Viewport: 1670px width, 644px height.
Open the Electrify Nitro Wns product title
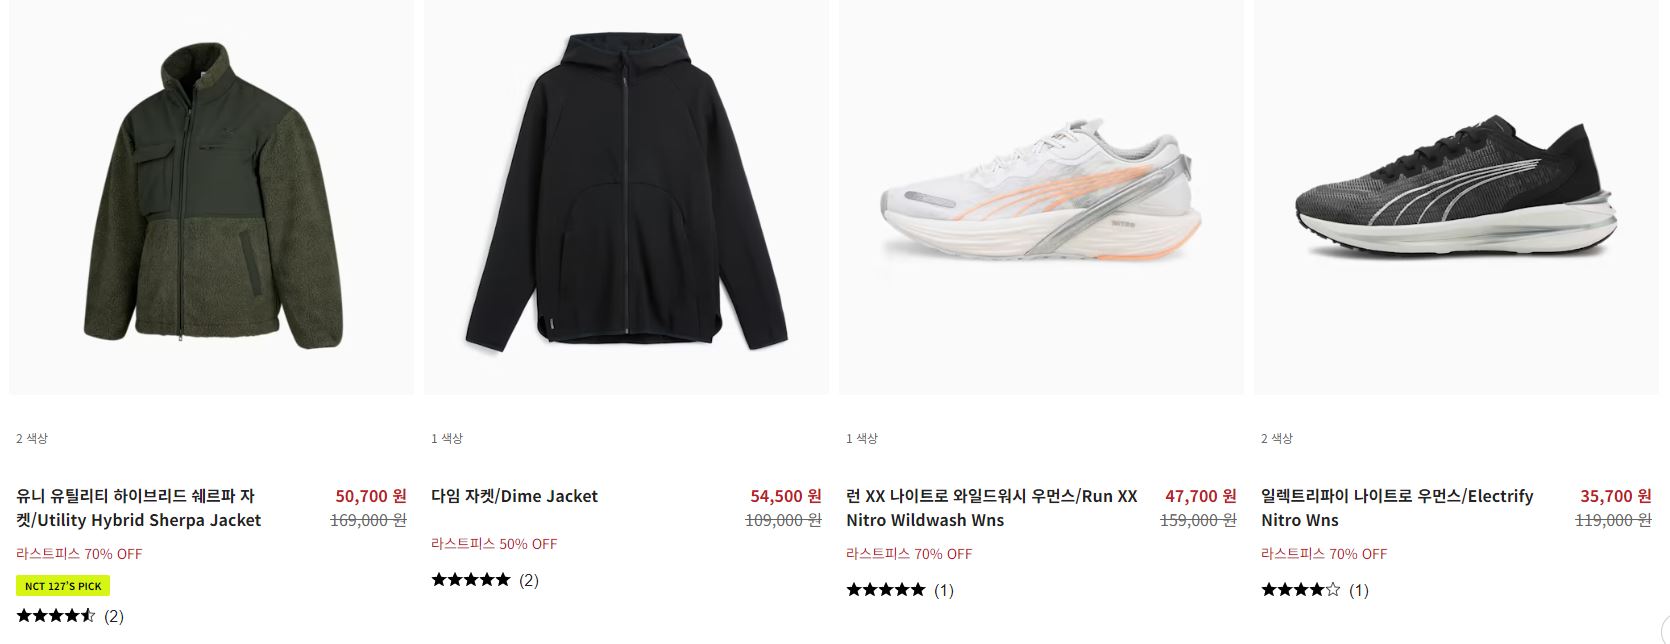click(1397, 508)
